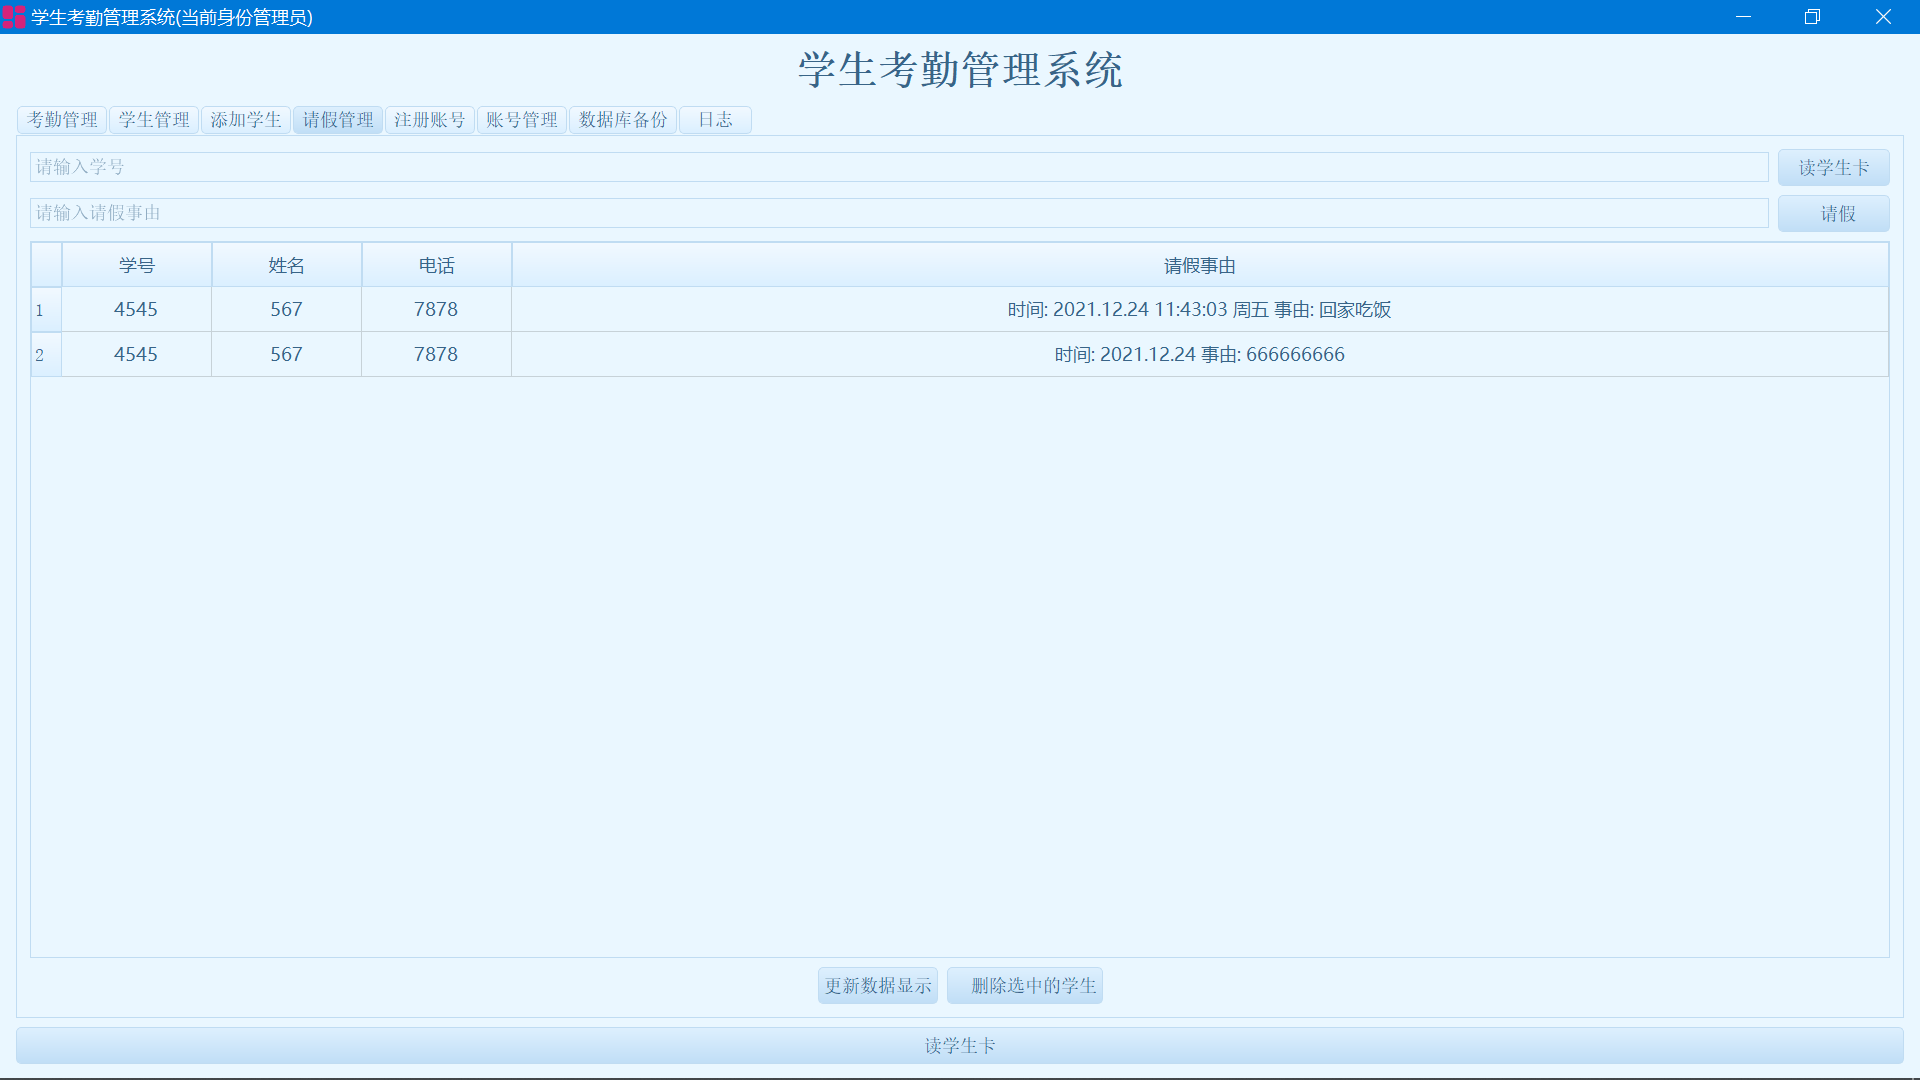The image size is (1920, 1080).
Task: Open the 添加学生 tab
Action: (x=246, y=120)
